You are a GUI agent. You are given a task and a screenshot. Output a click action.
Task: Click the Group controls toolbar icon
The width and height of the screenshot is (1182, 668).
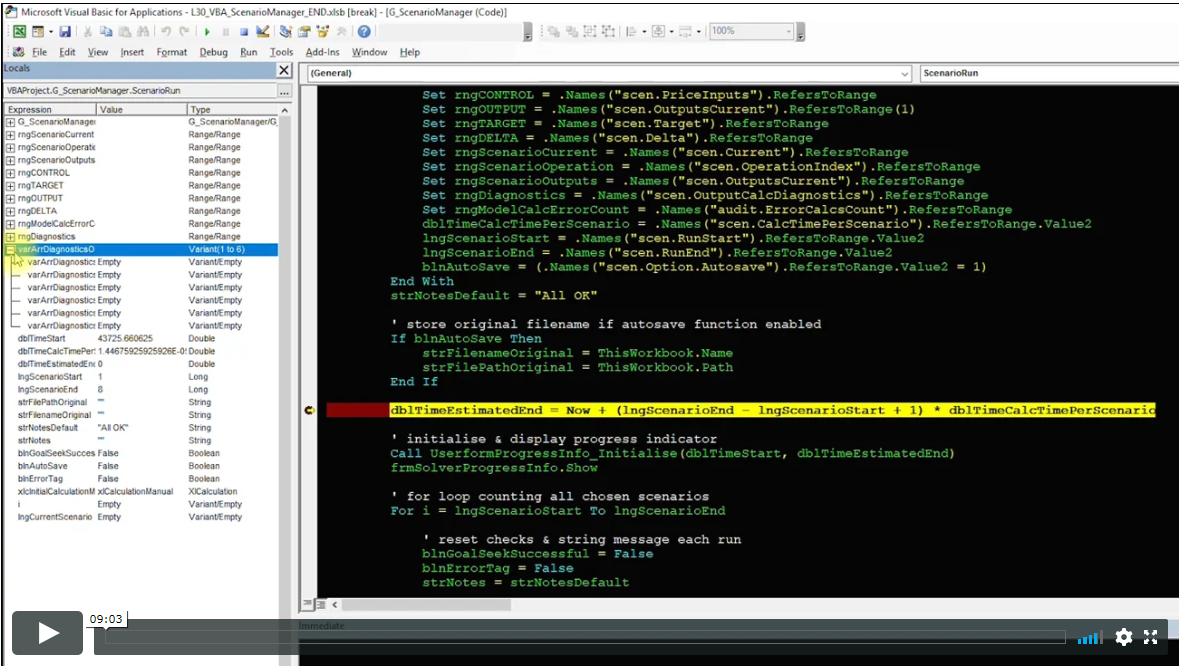(589, 31)
